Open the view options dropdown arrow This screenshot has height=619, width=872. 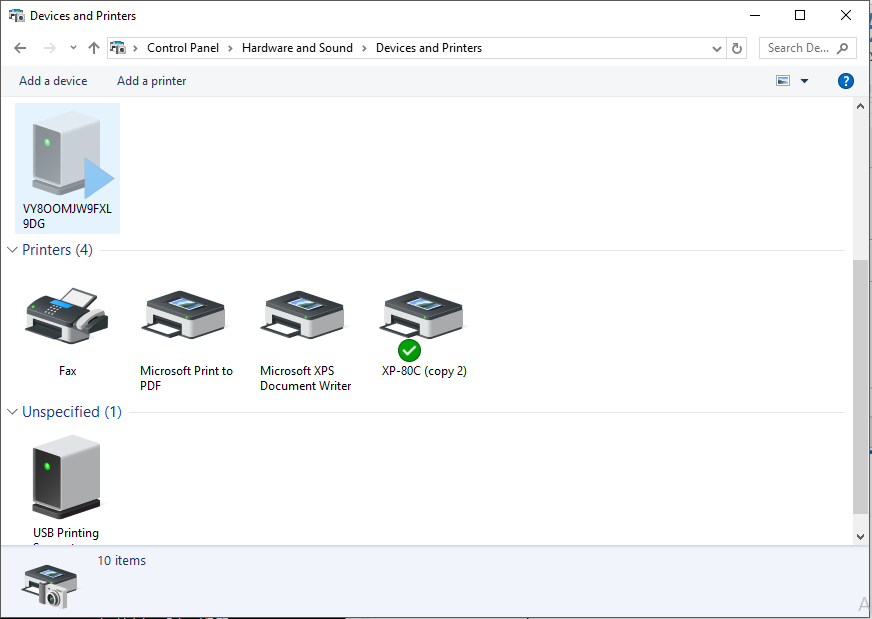point(804,81)
